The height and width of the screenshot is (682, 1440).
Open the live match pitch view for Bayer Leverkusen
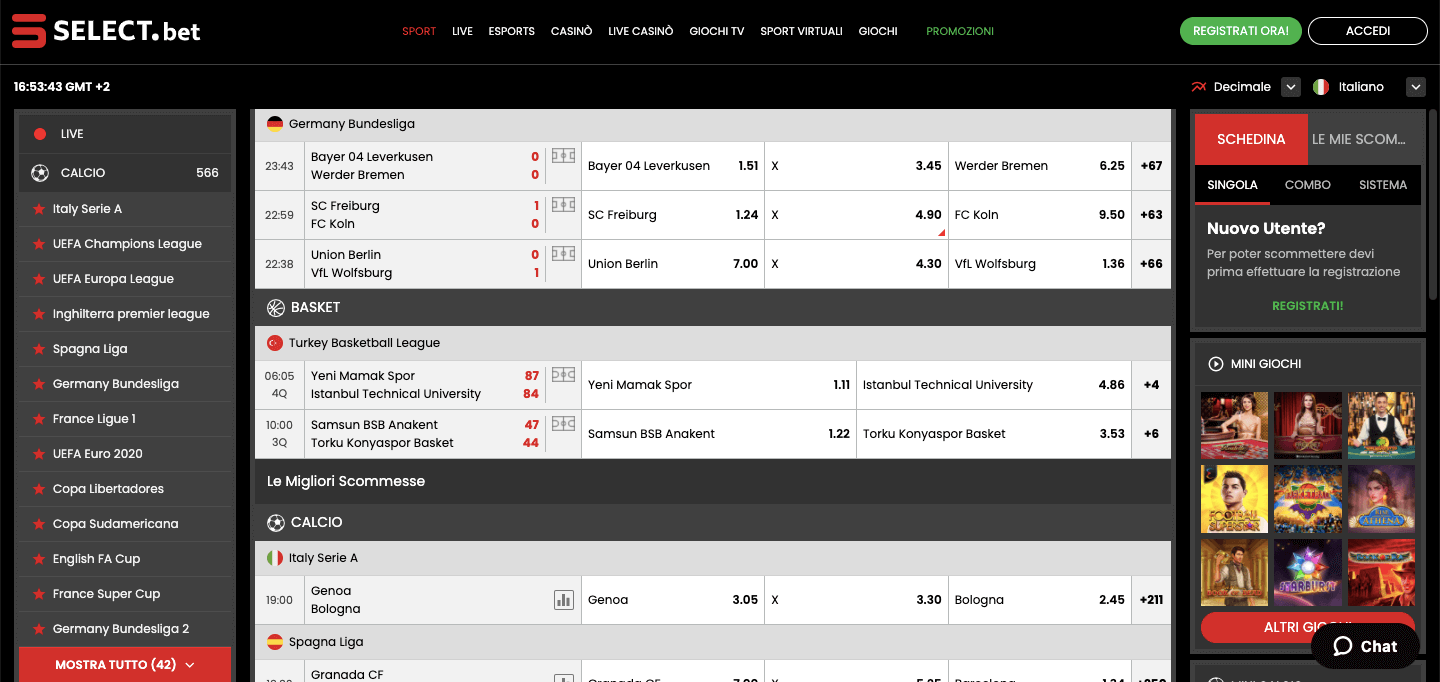(562, 156)
